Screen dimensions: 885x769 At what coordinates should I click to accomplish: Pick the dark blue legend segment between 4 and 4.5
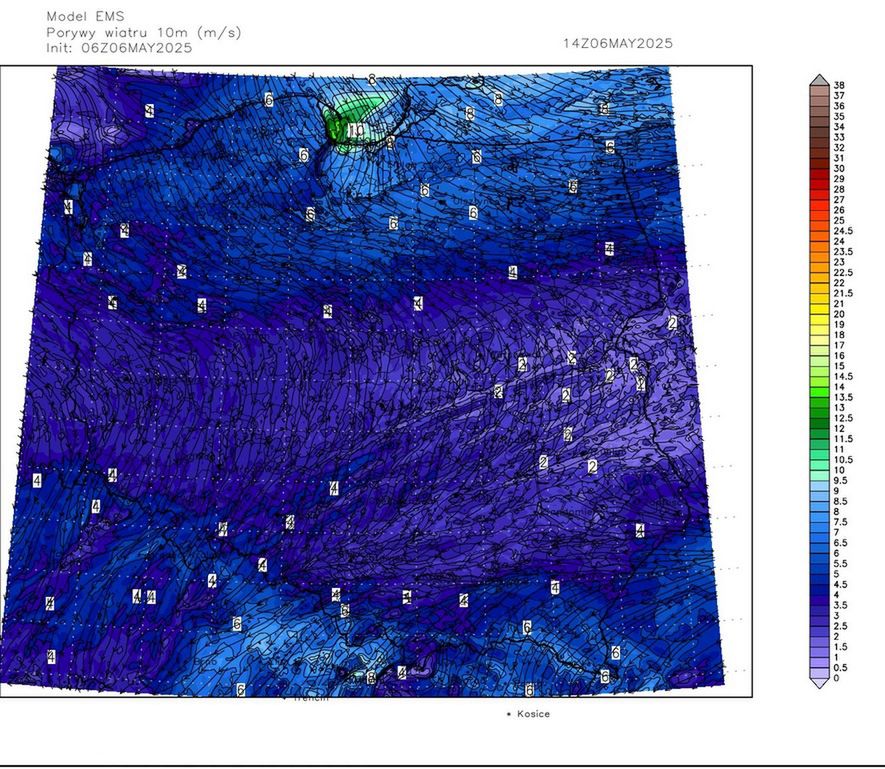click(x=819, y=590)
